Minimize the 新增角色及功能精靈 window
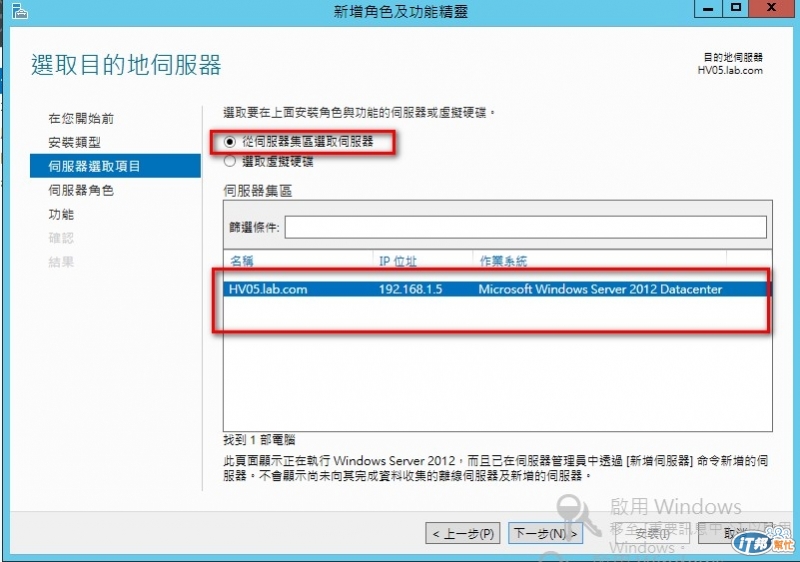The width and height of the screenshot is (800, 562). (x=708, y=8)
